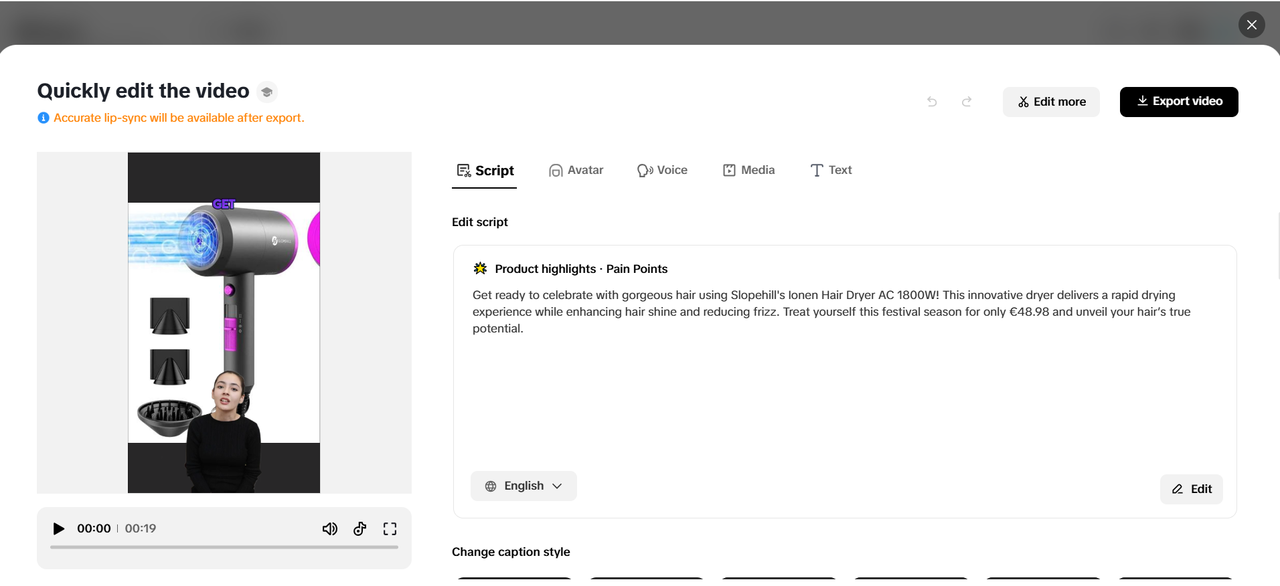
Task: Open the English language dropdown
Action: click(523, 485)
